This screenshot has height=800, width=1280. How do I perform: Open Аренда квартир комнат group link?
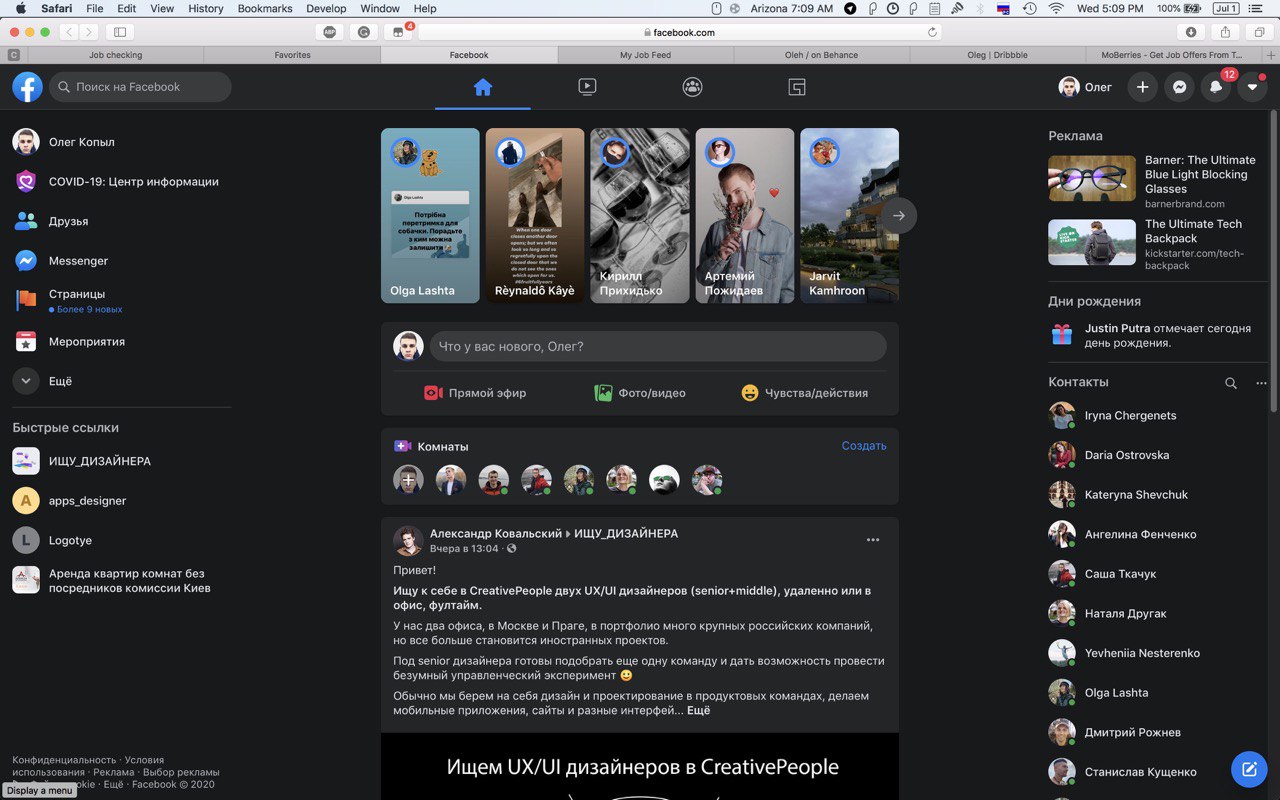121,580
